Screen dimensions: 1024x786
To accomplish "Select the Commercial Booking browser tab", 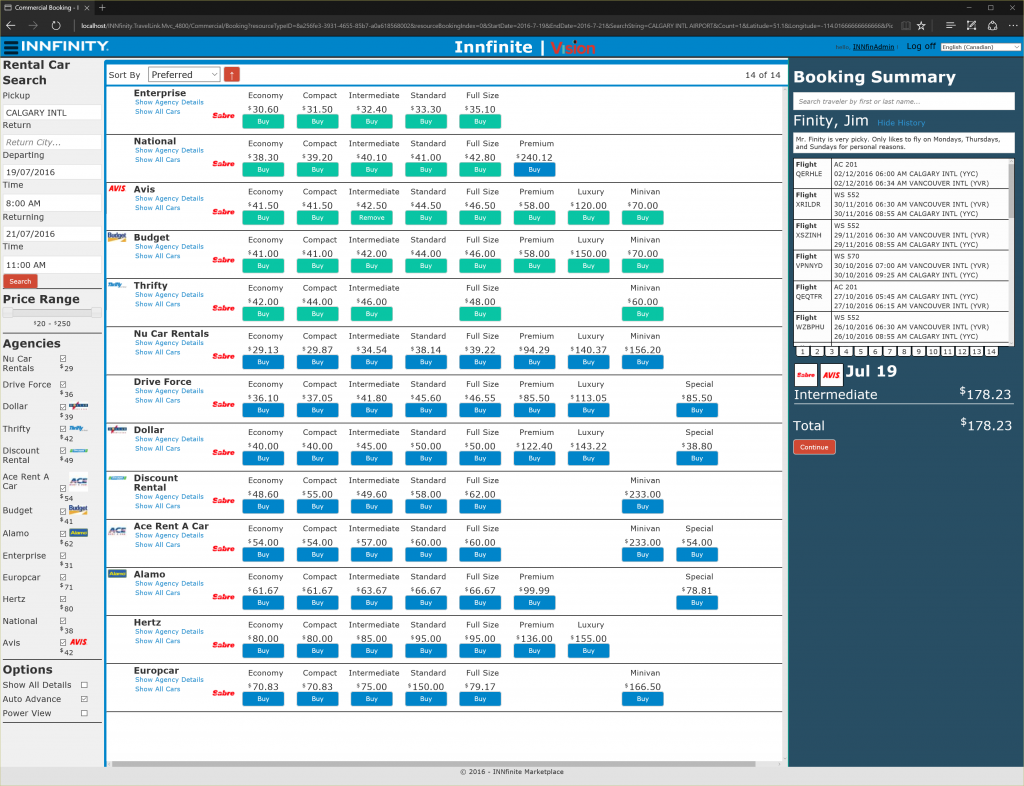I will 47,7.
